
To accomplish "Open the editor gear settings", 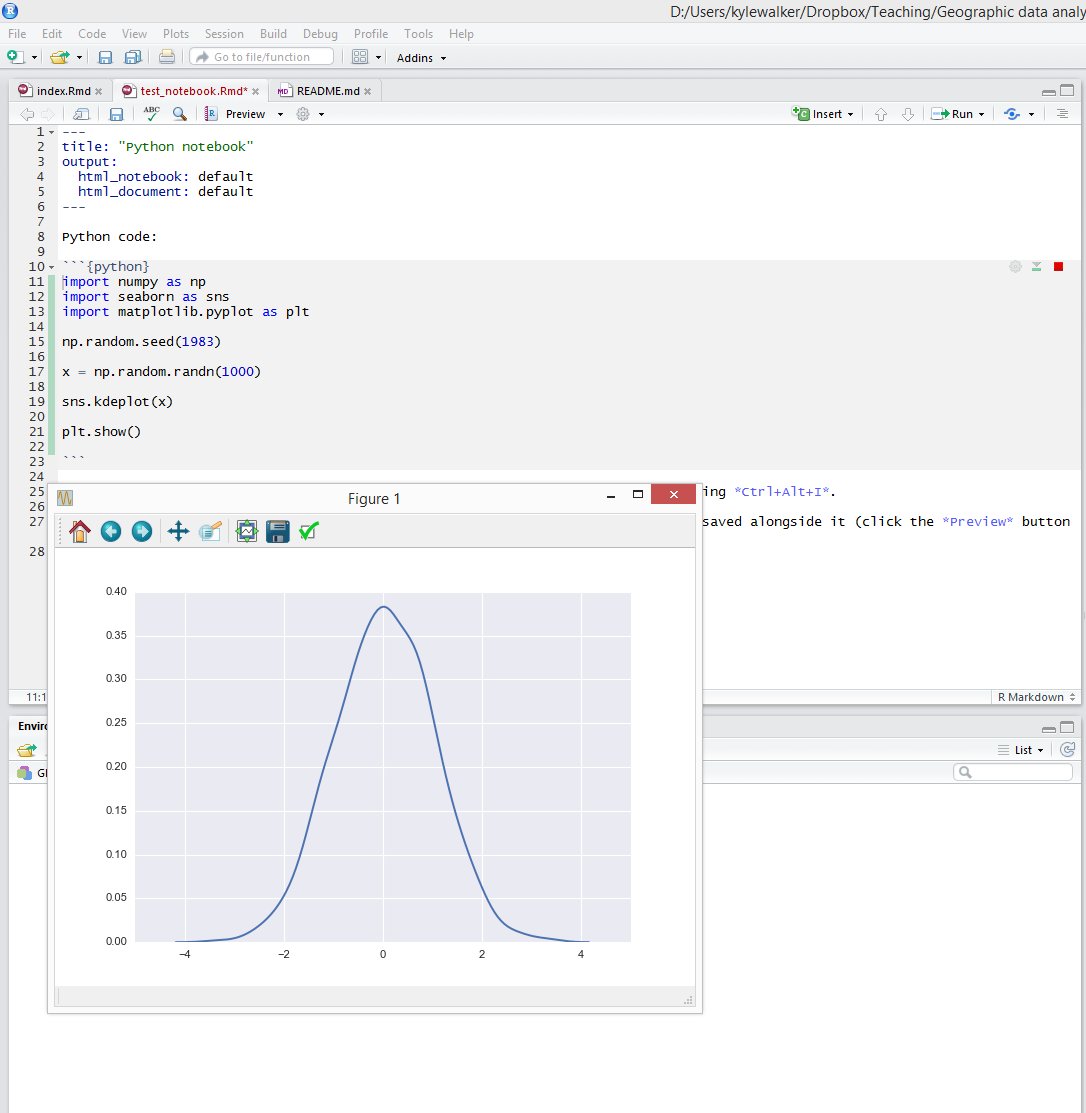I will tap(303, 114).
